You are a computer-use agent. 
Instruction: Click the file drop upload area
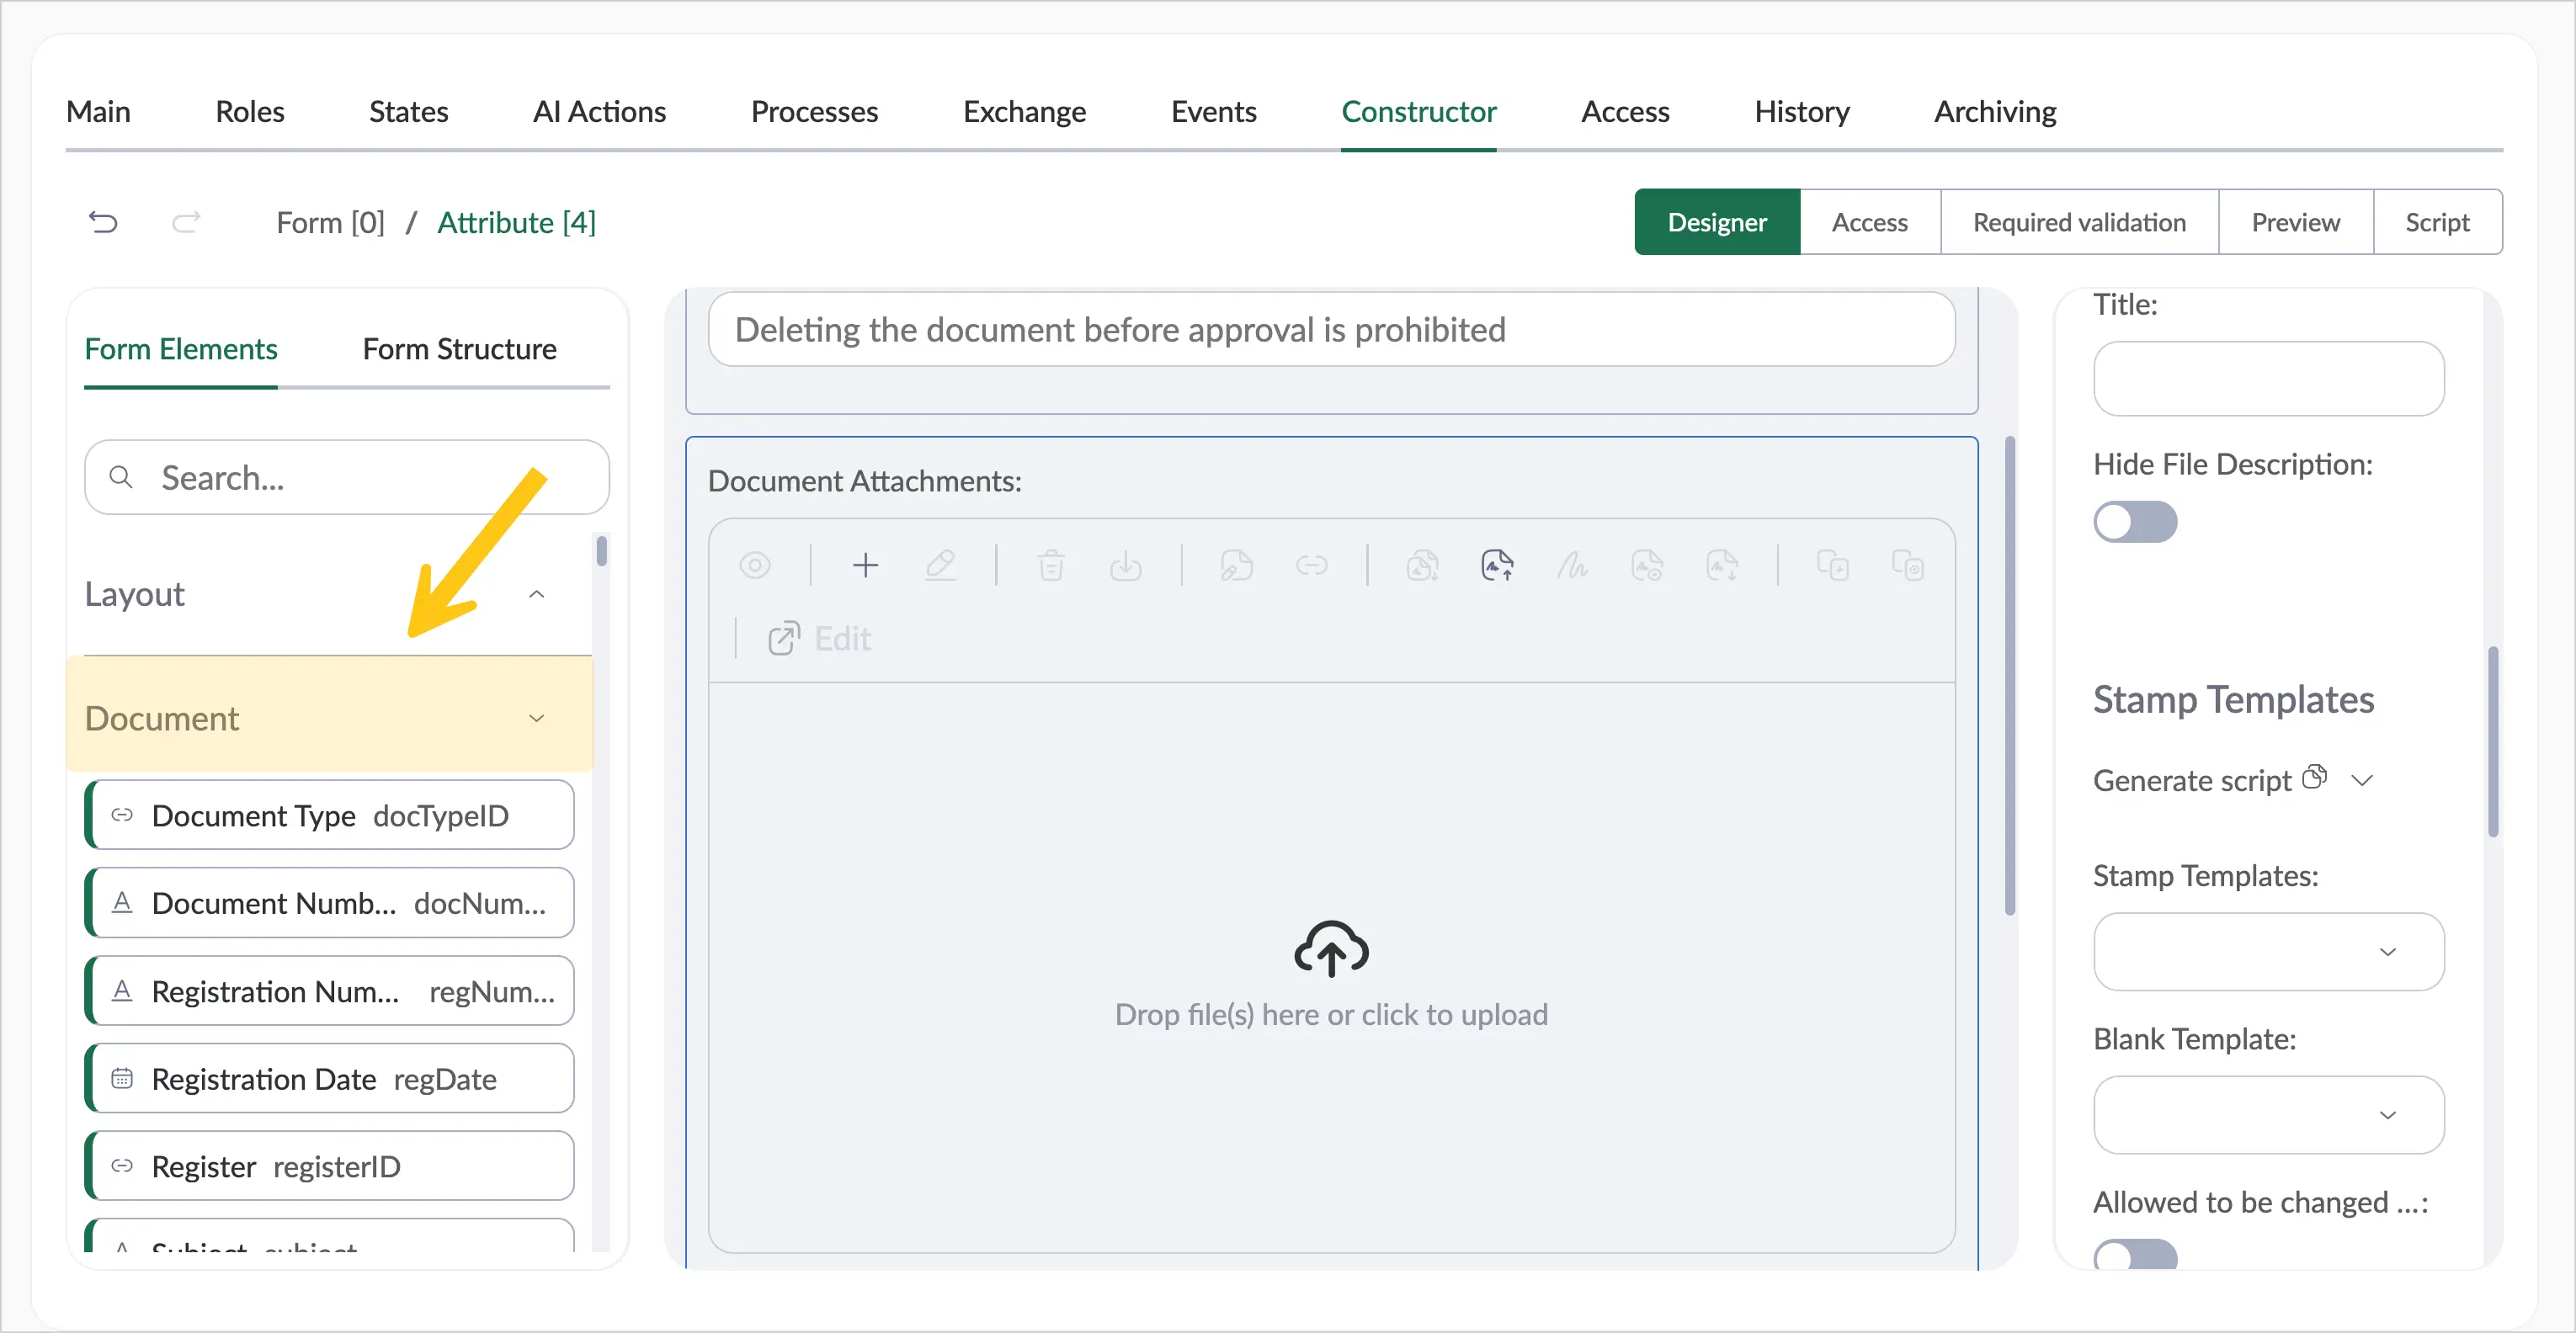[x=1331, y=967]
